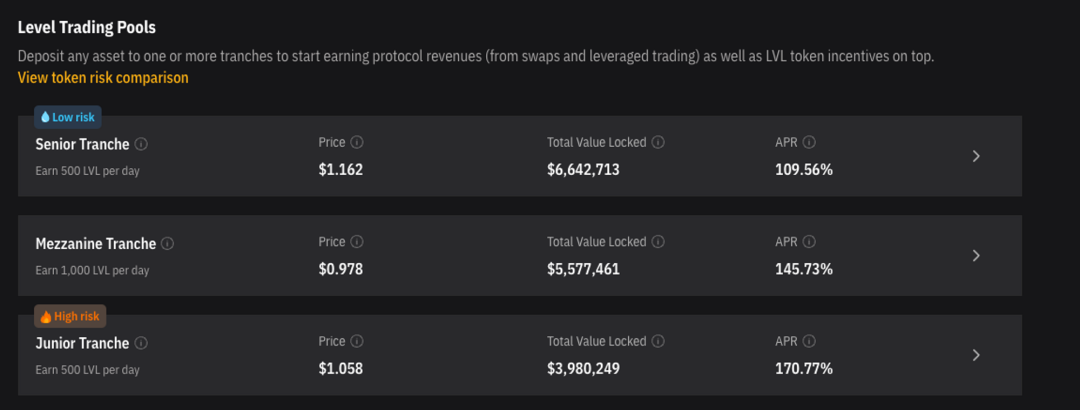The image size is (1080, 410).
Task: Click Total Value Locked info icon, Senior row
Action: [658, 142]
